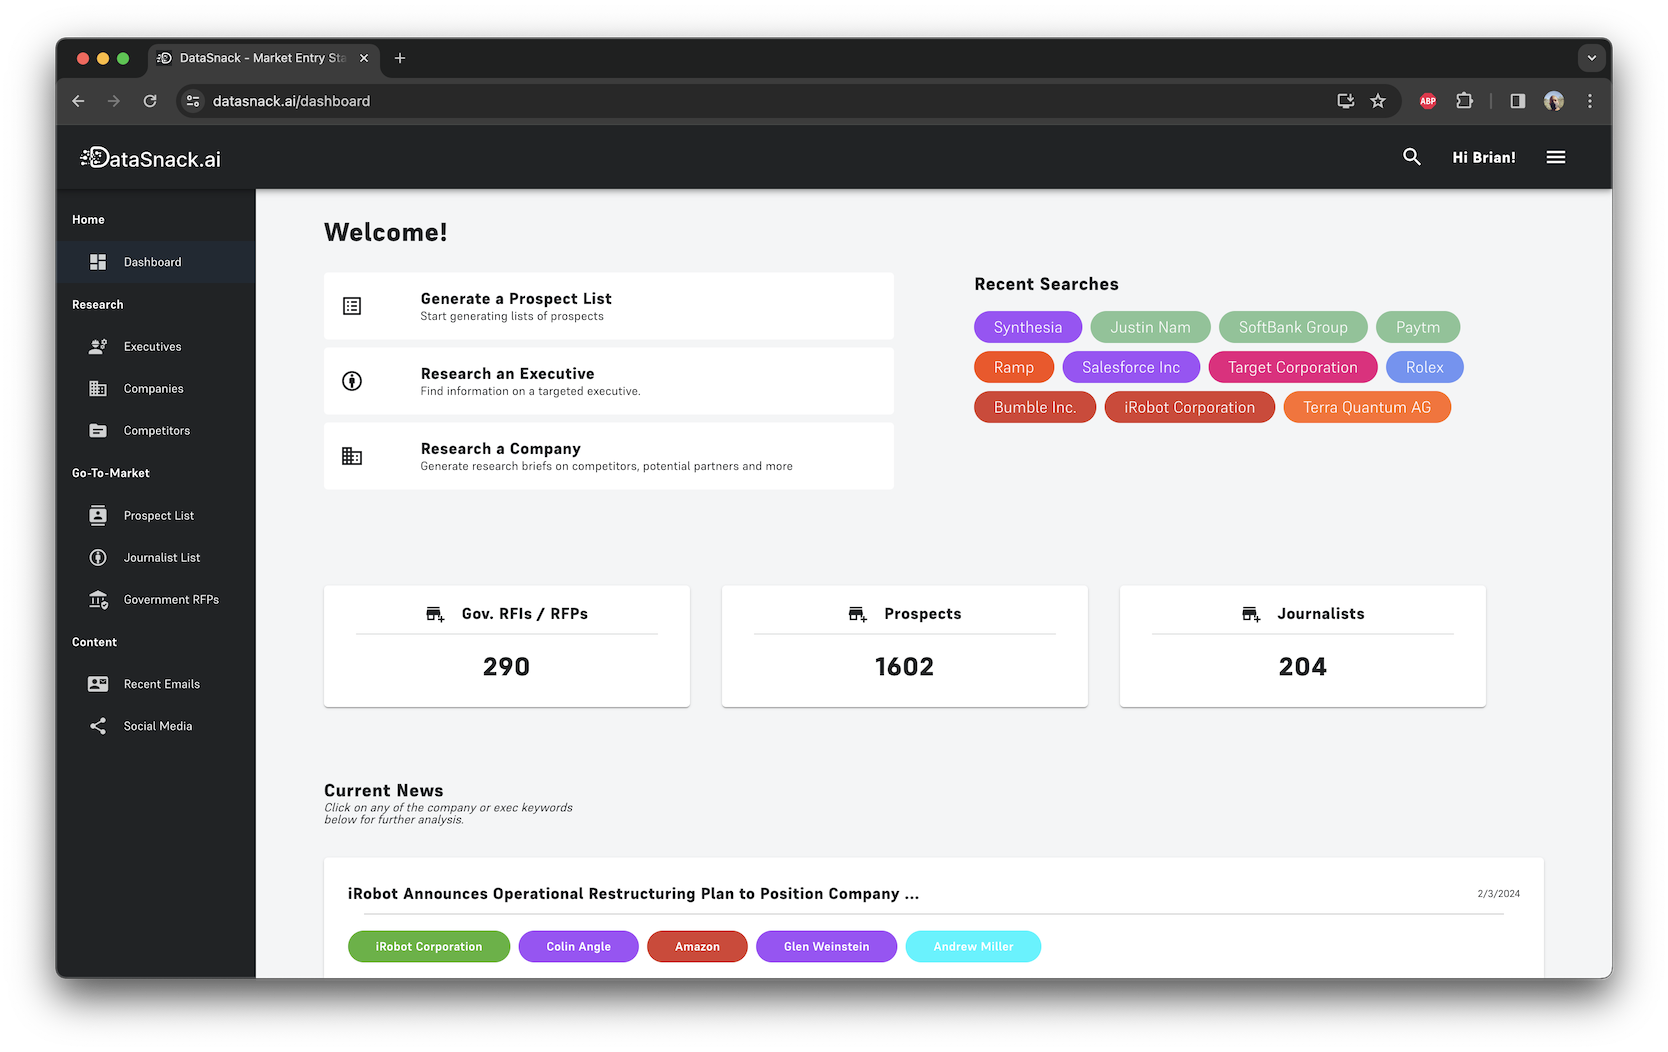1668x1052 pixels.
Task: Click the add icon beside Journalists
Action: click(x=1251, y=614)
